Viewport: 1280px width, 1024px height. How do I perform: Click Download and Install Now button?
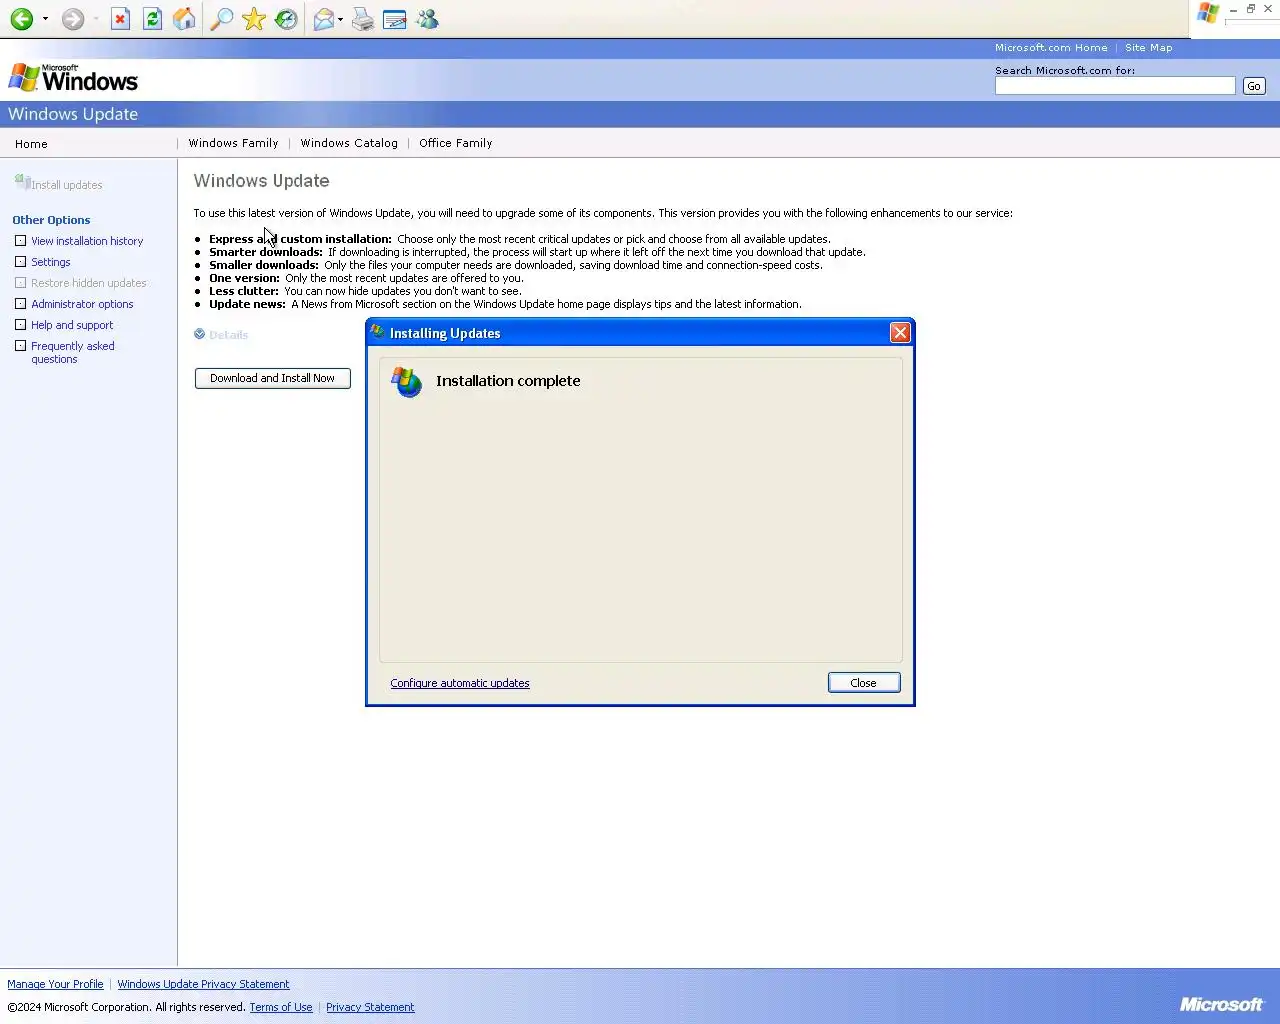click(x=273, y=378)
